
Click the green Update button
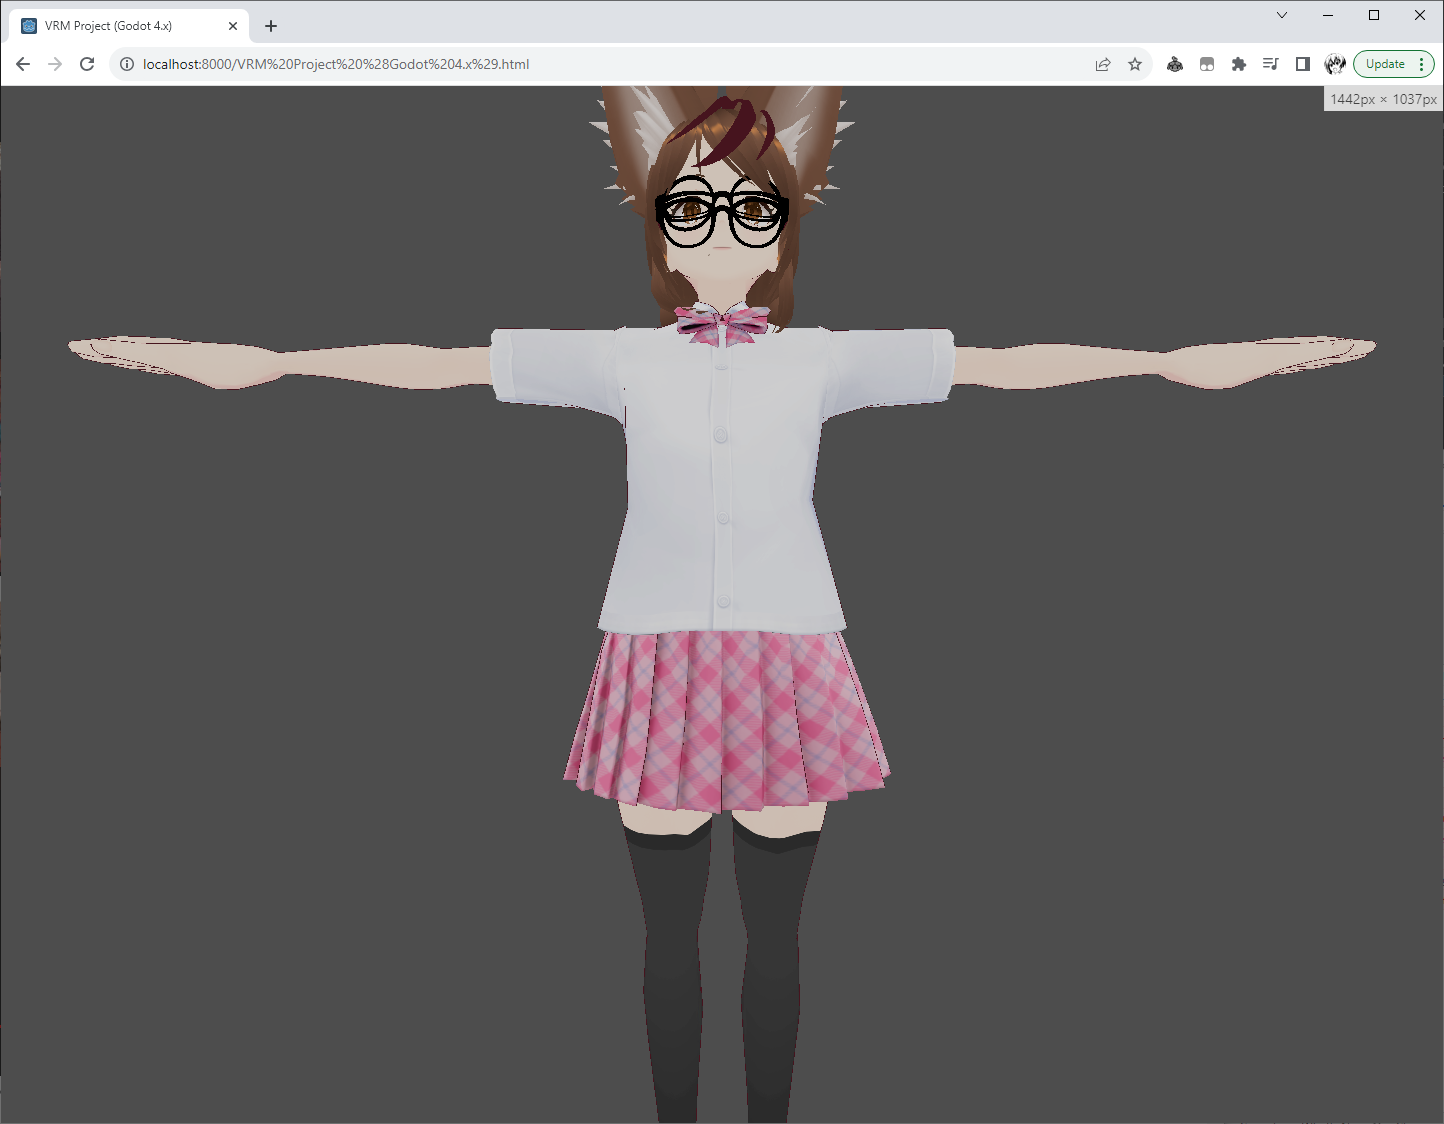pos(1386,63)
